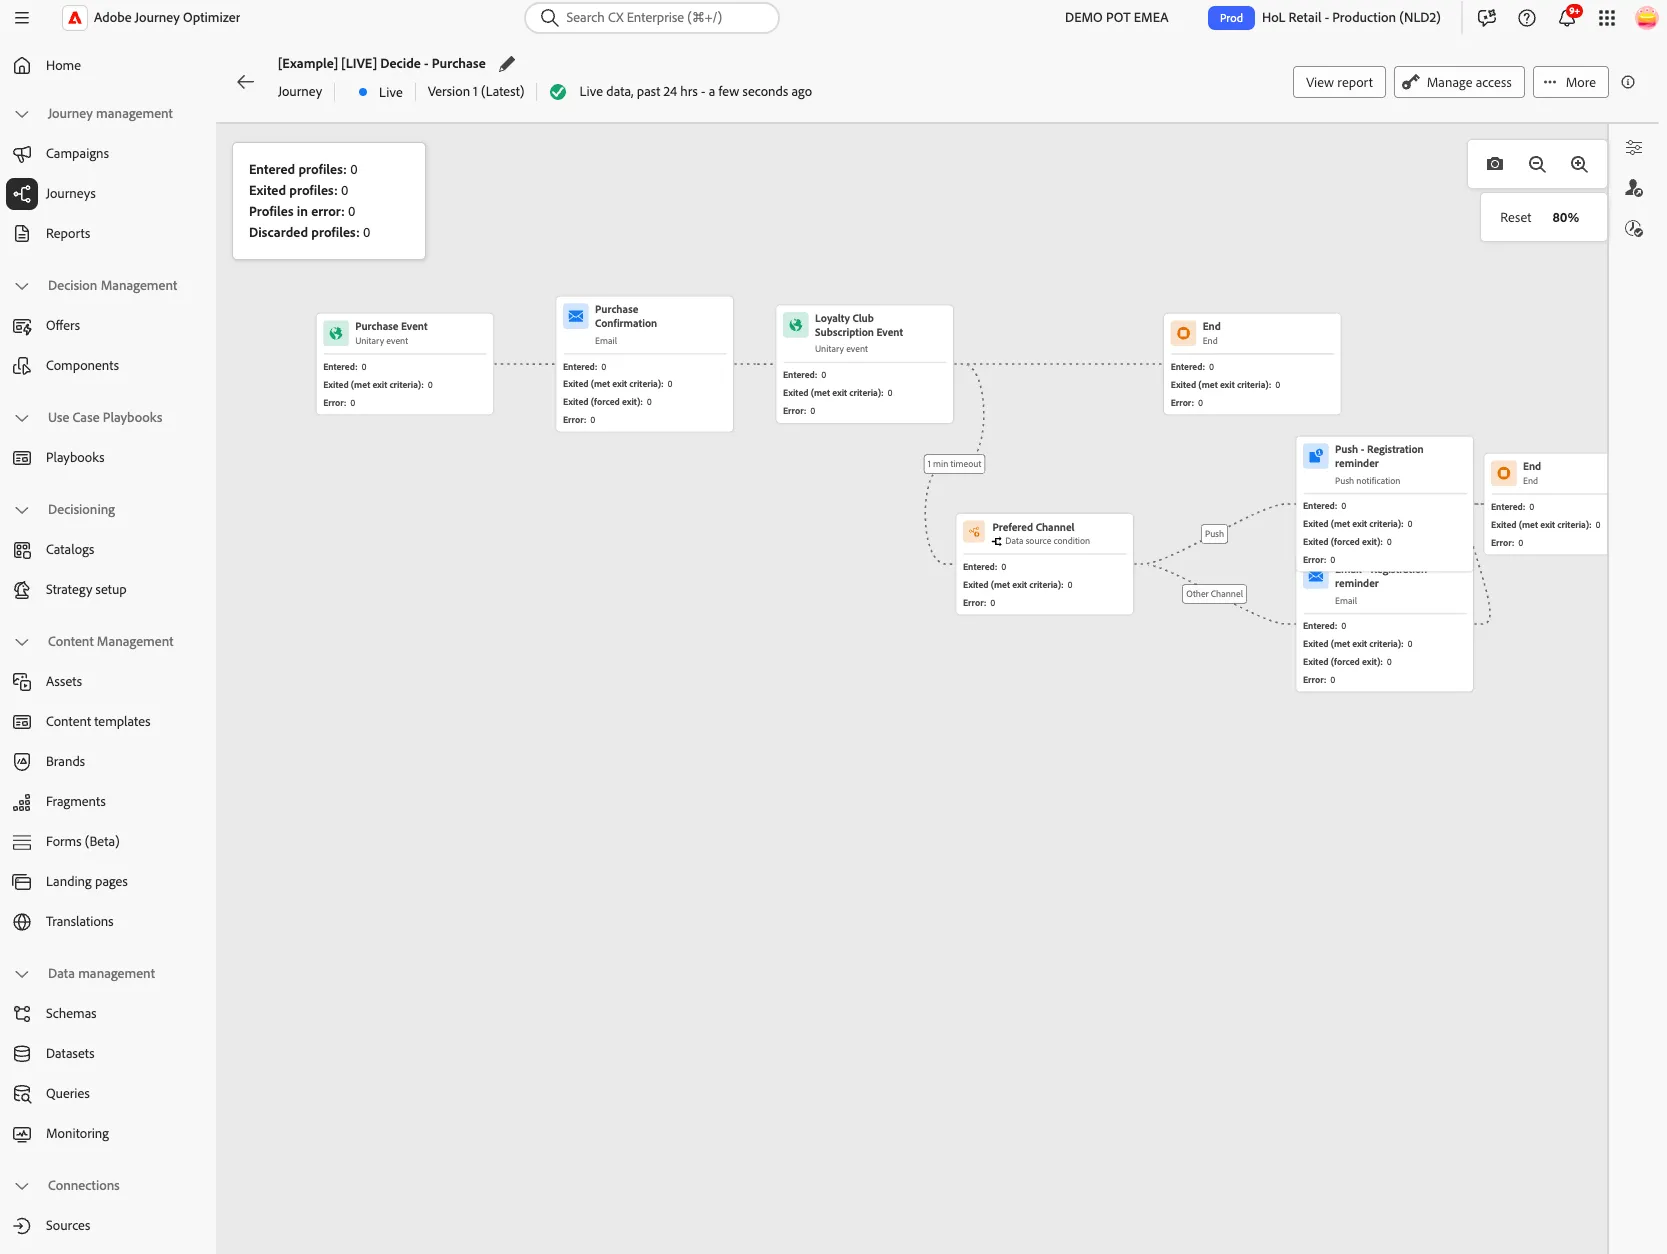Take a canvas screenshot with camera icon

1495,164
